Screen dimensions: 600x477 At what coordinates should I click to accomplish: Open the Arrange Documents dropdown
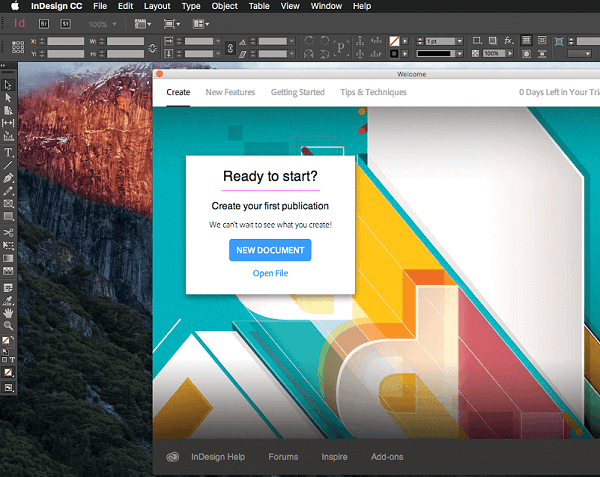point(201,24)
